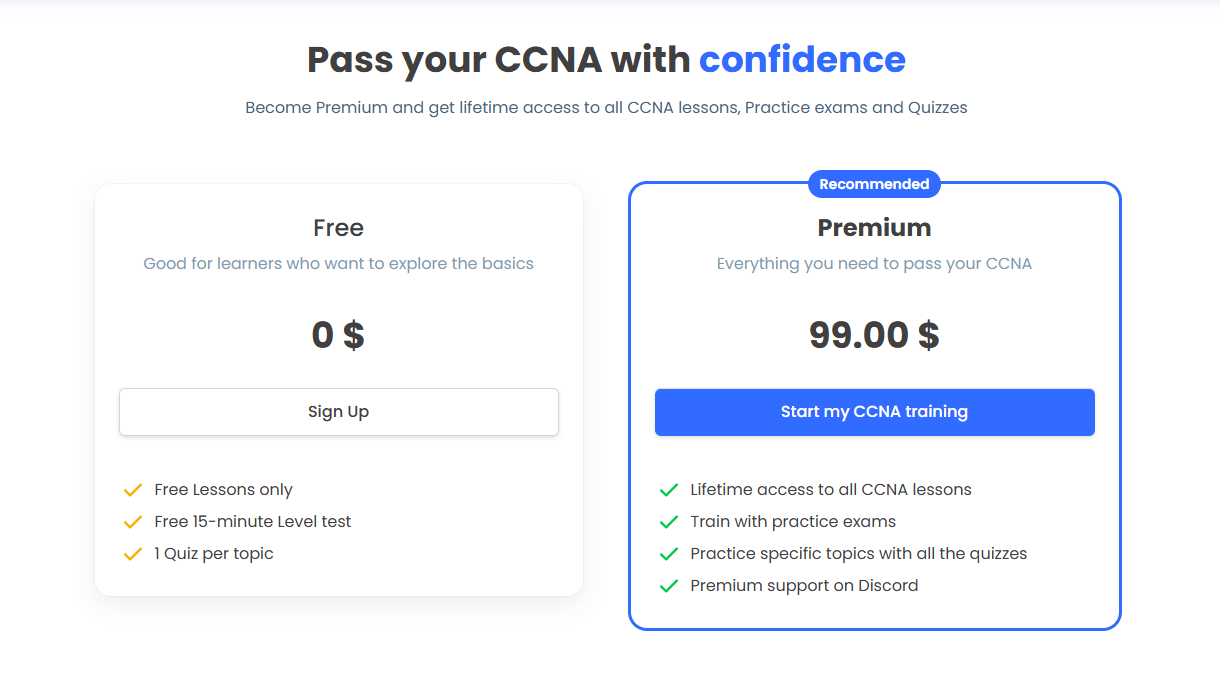Click the word confidence in the heading

pyautogui.click(x=802, y=60)
